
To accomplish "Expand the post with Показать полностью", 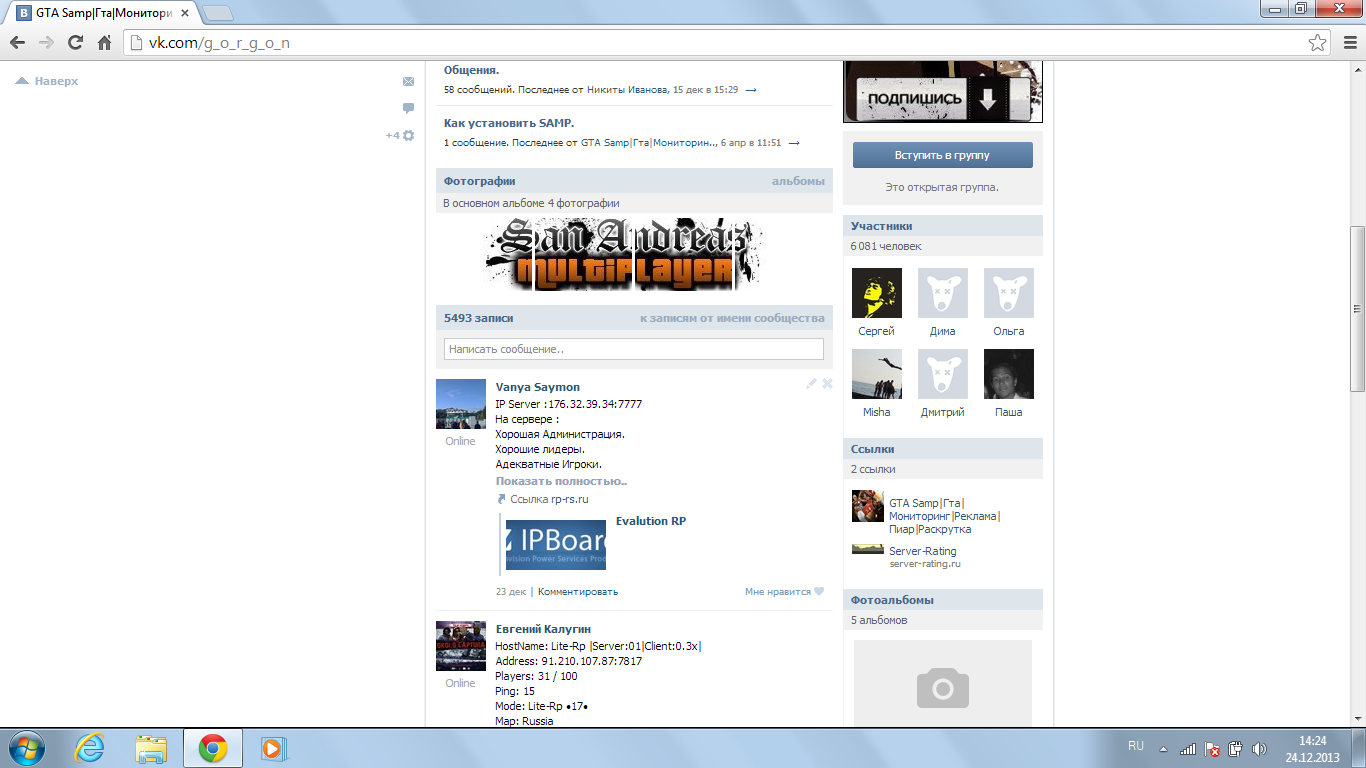I will [x=562, y=481].
